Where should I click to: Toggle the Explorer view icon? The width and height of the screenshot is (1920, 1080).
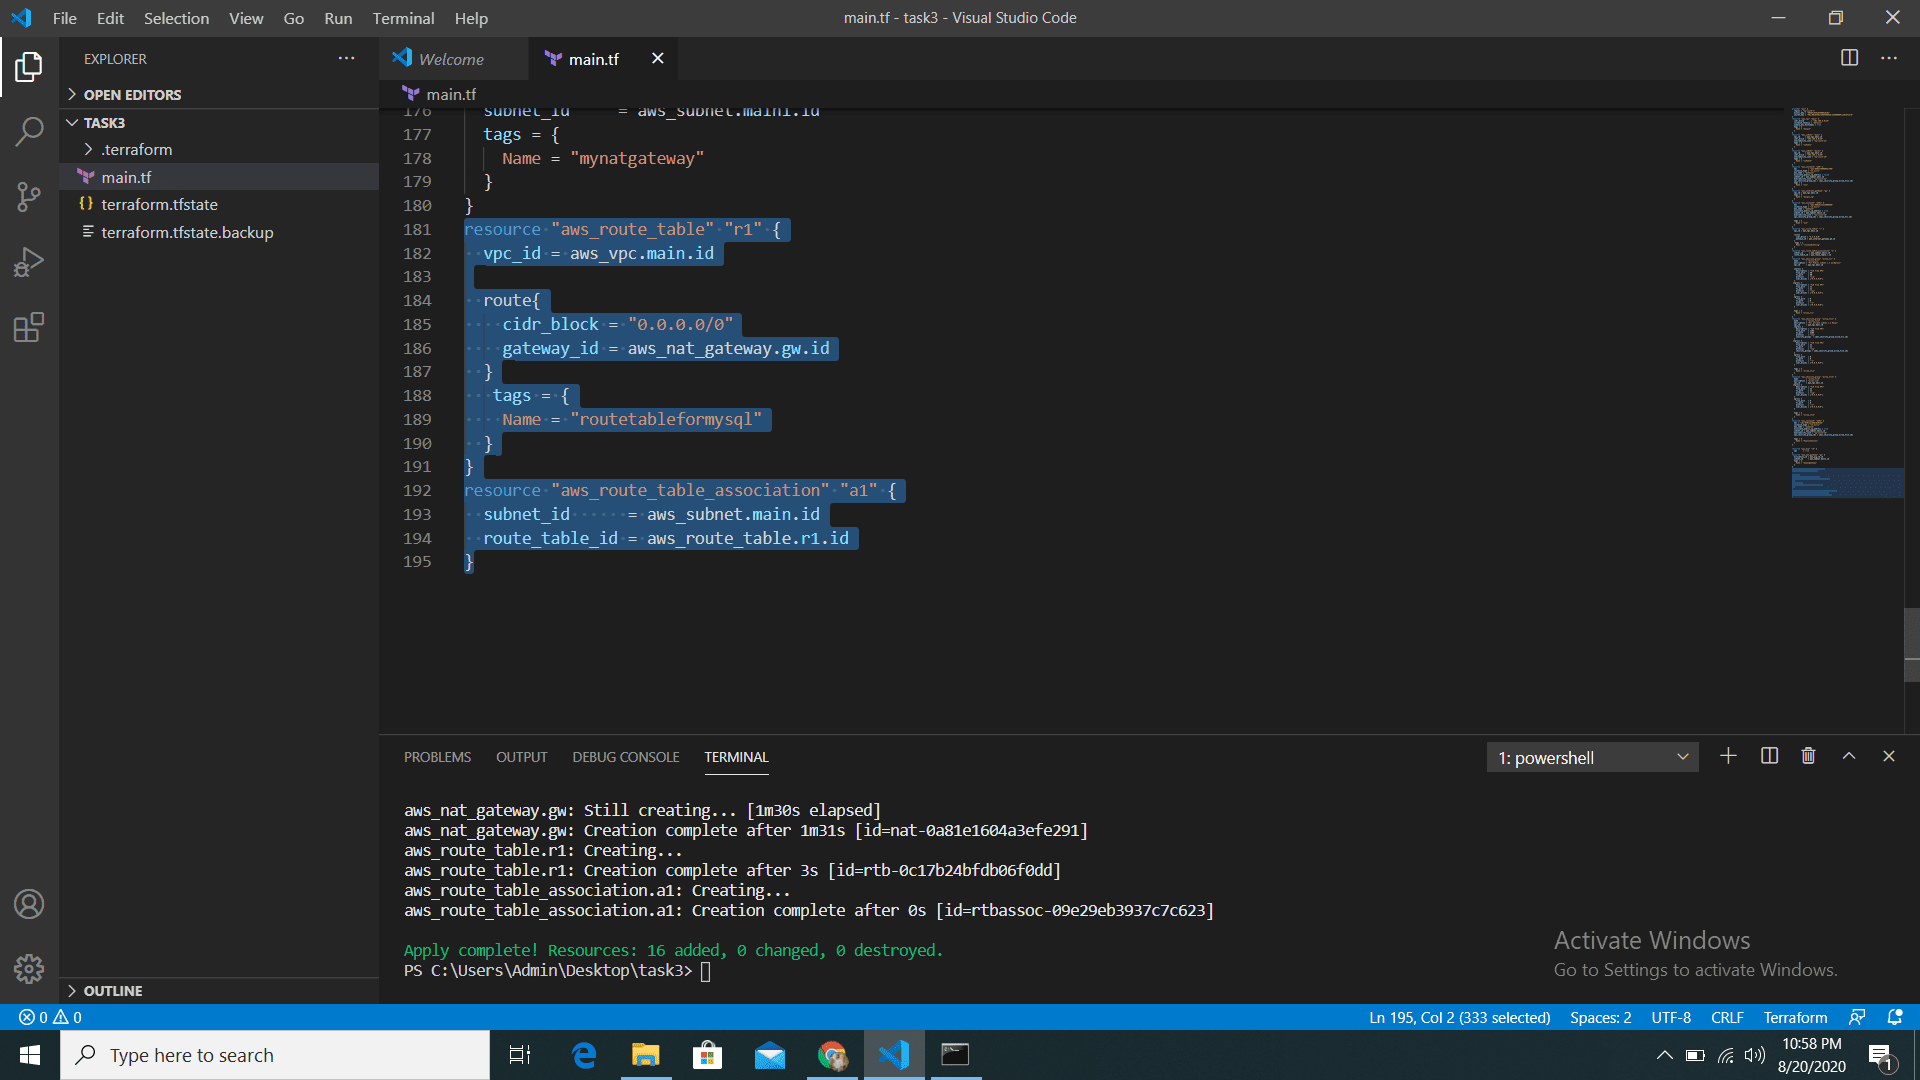pyautogui.click(x=29, y=67)
